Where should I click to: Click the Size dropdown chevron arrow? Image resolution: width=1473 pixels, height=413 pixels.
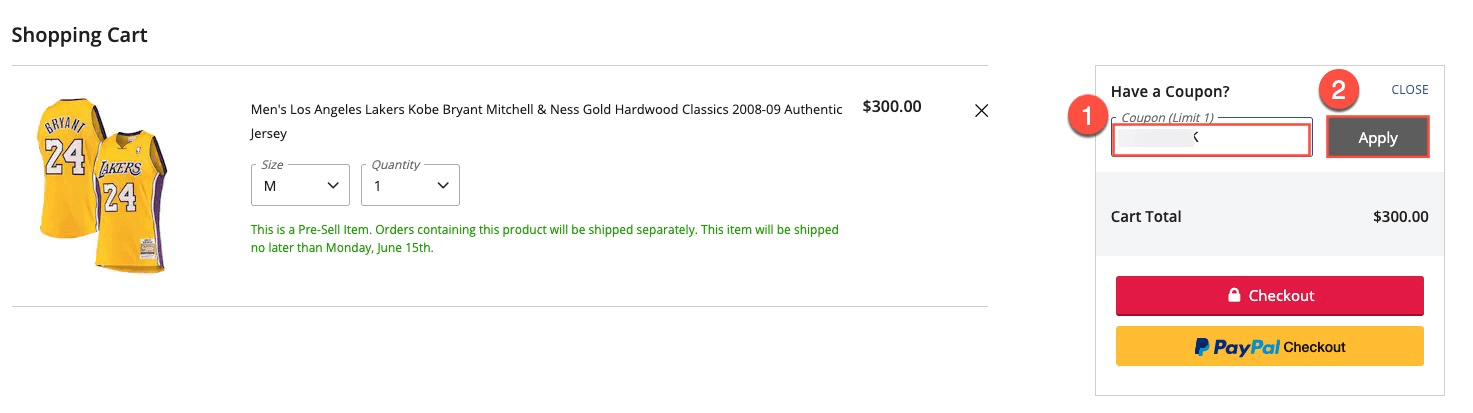point(333,186)
